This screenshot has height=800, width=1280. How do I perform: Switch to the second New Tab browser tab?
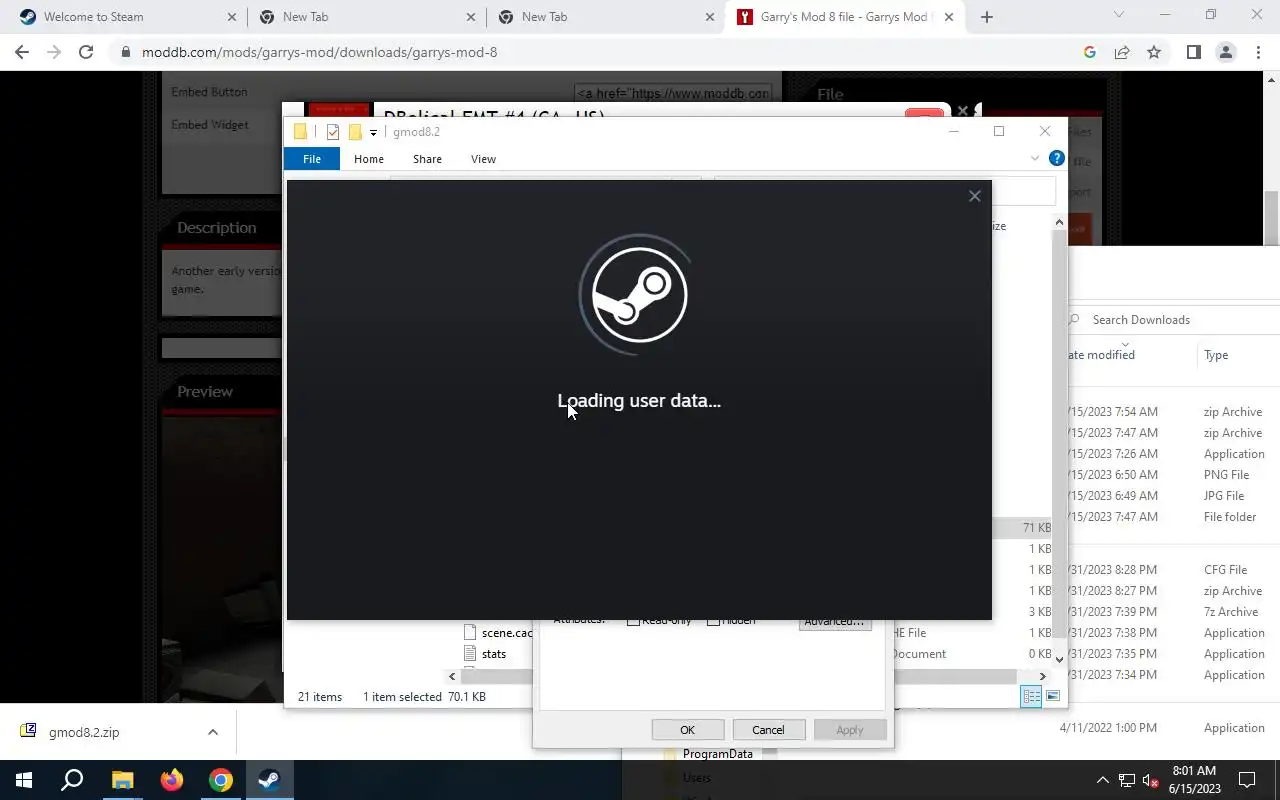[x=605, y=17]
